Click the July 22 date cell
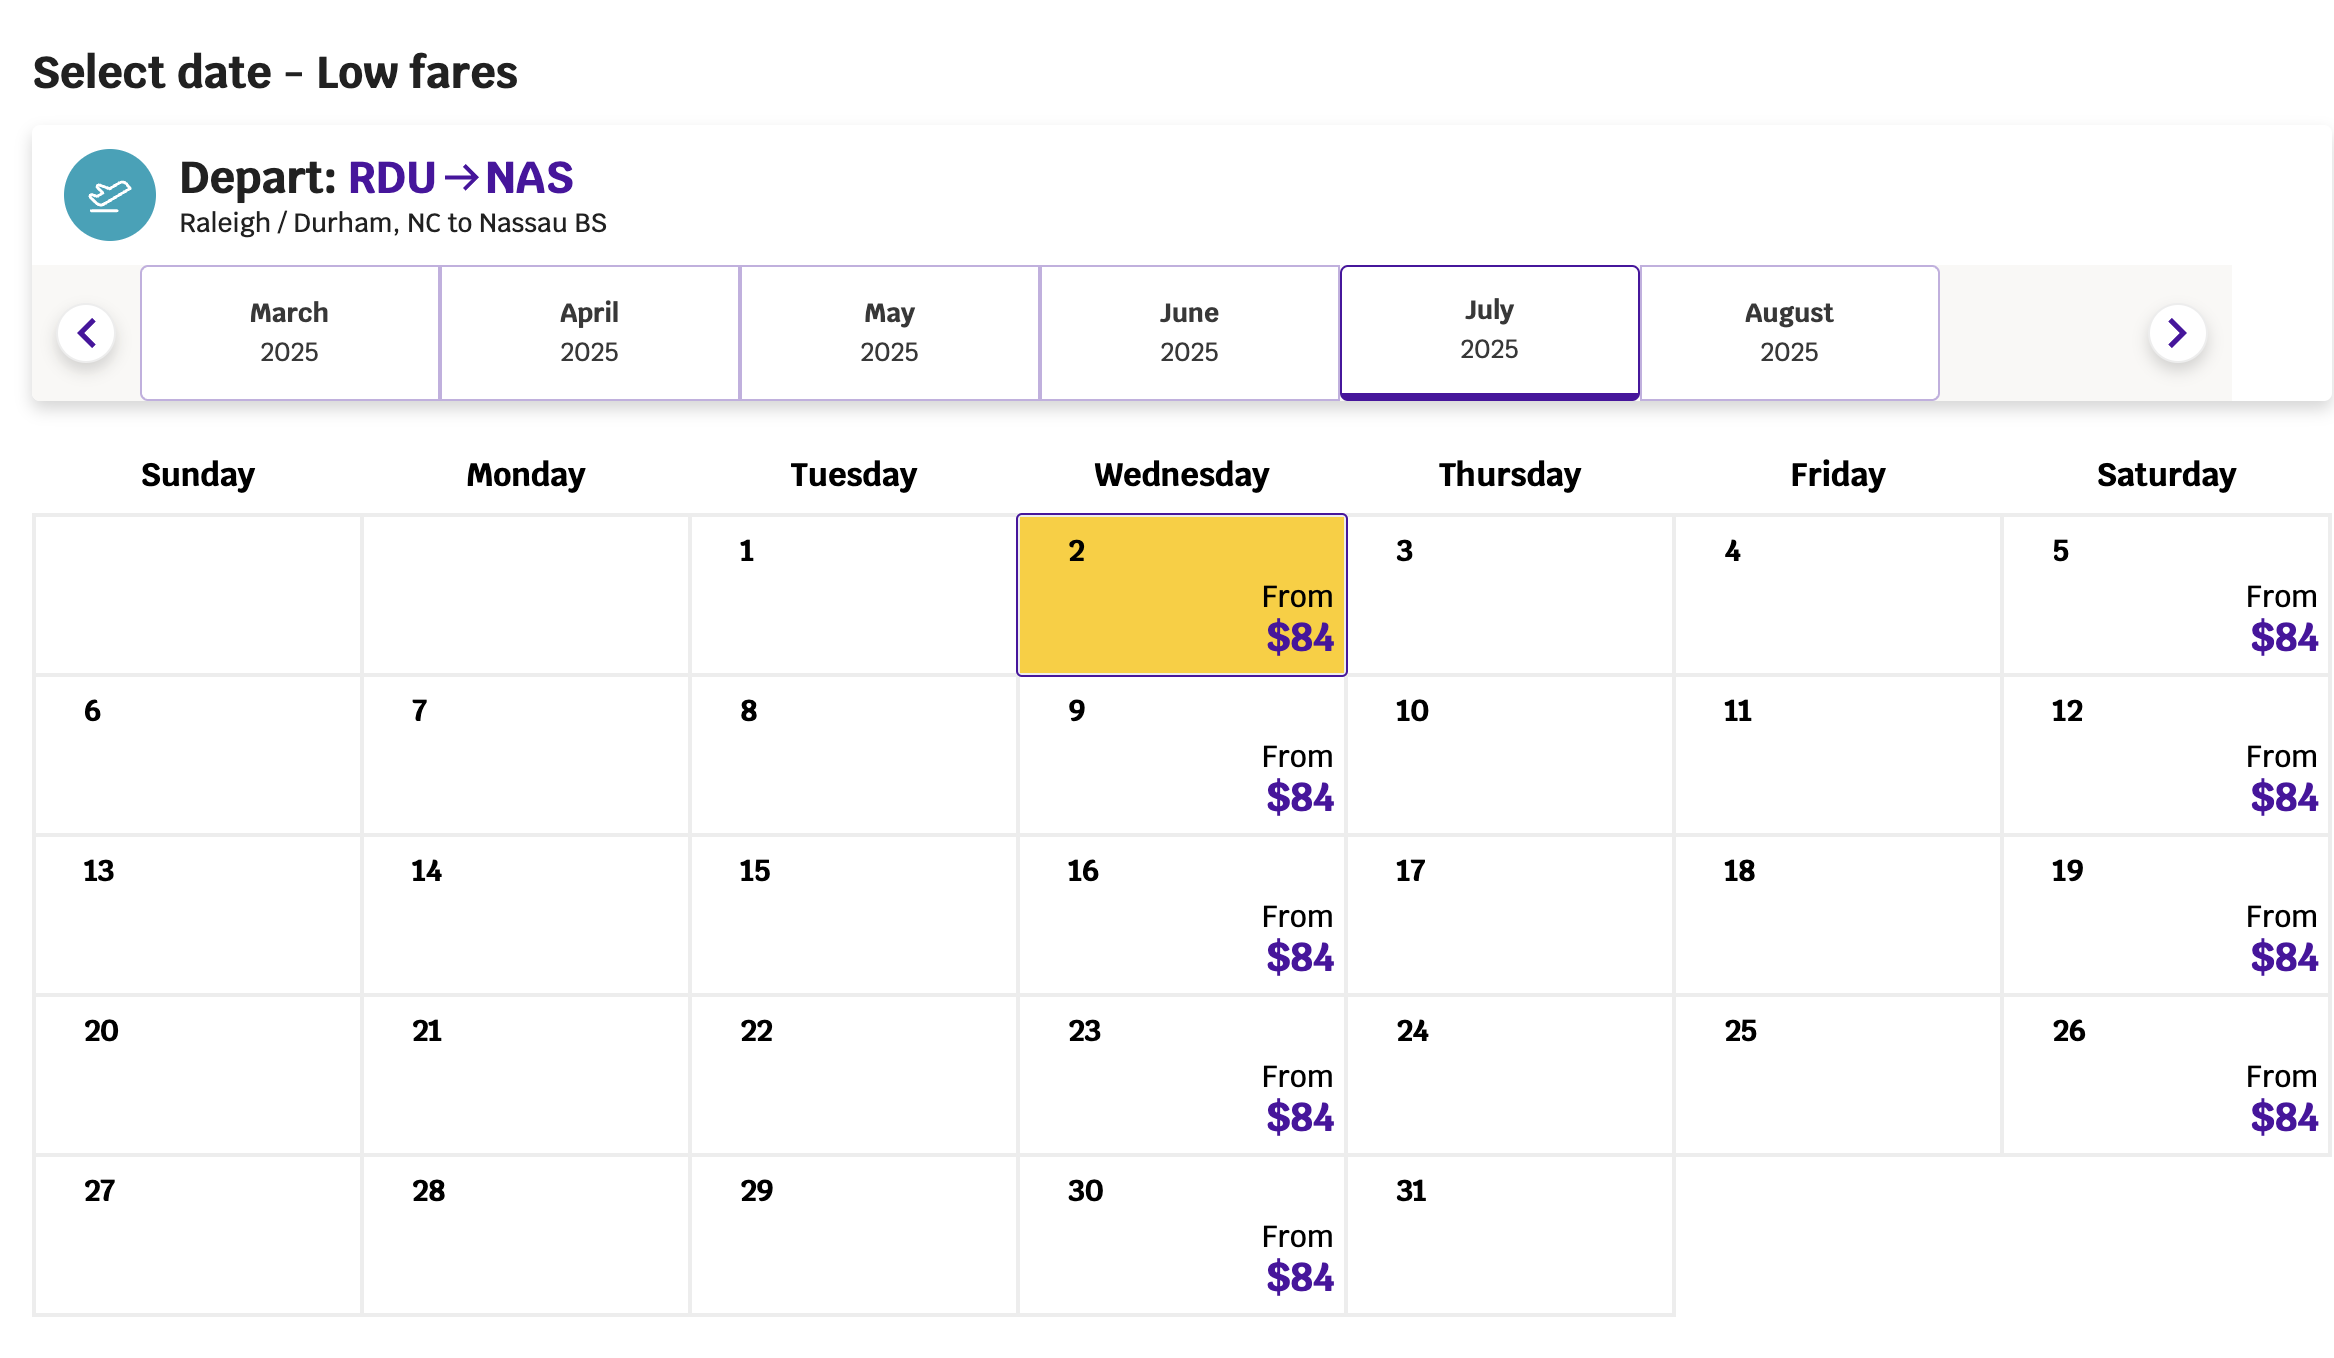This screenshot has height=1358, width=2334. click(854, 1075)
